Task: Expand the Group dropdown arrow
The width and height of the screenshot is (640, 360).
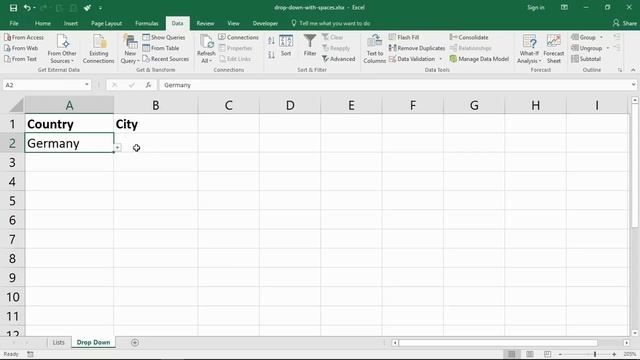Action: tap(601, 37)
